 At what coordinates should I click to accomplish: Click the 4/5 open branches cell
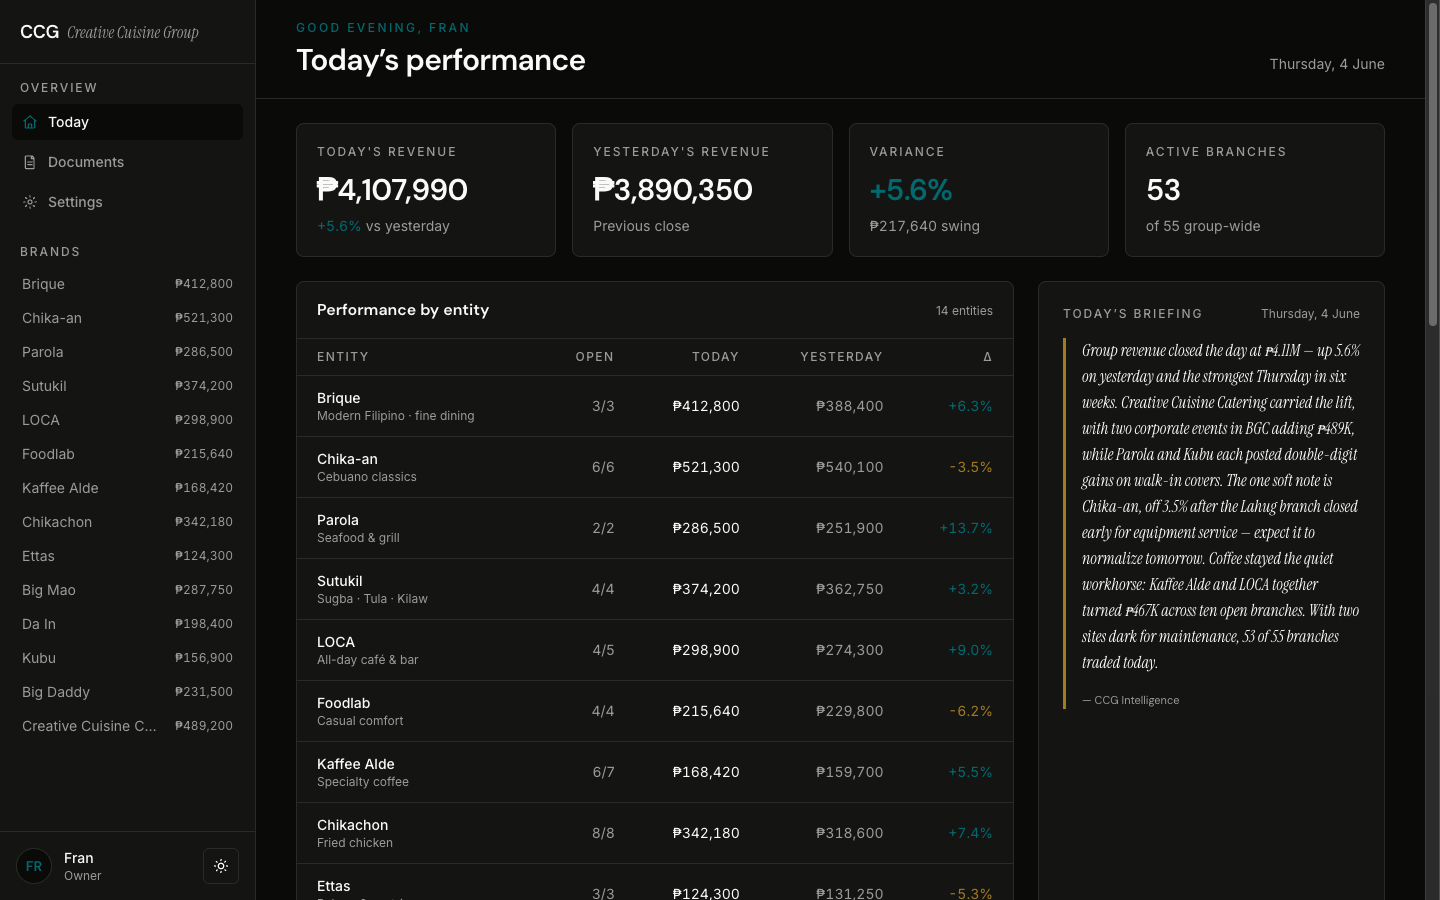click(603, 650)
